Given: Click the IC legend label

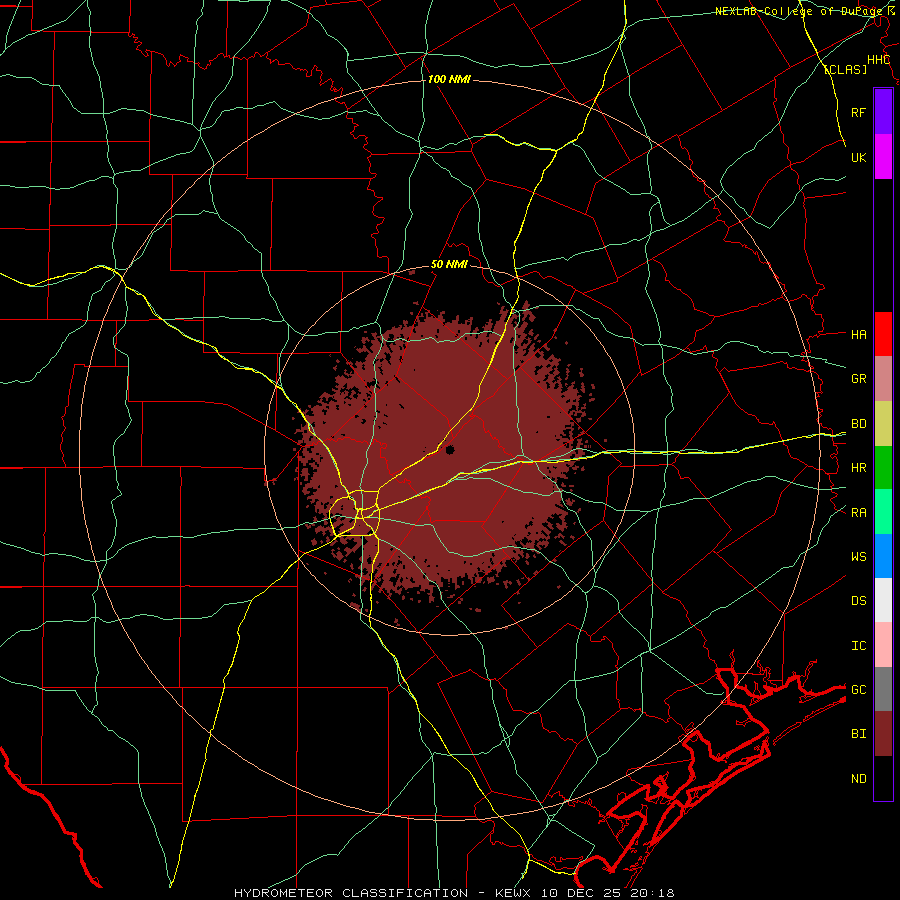Looking at the screenshot, I should [859, 646].
